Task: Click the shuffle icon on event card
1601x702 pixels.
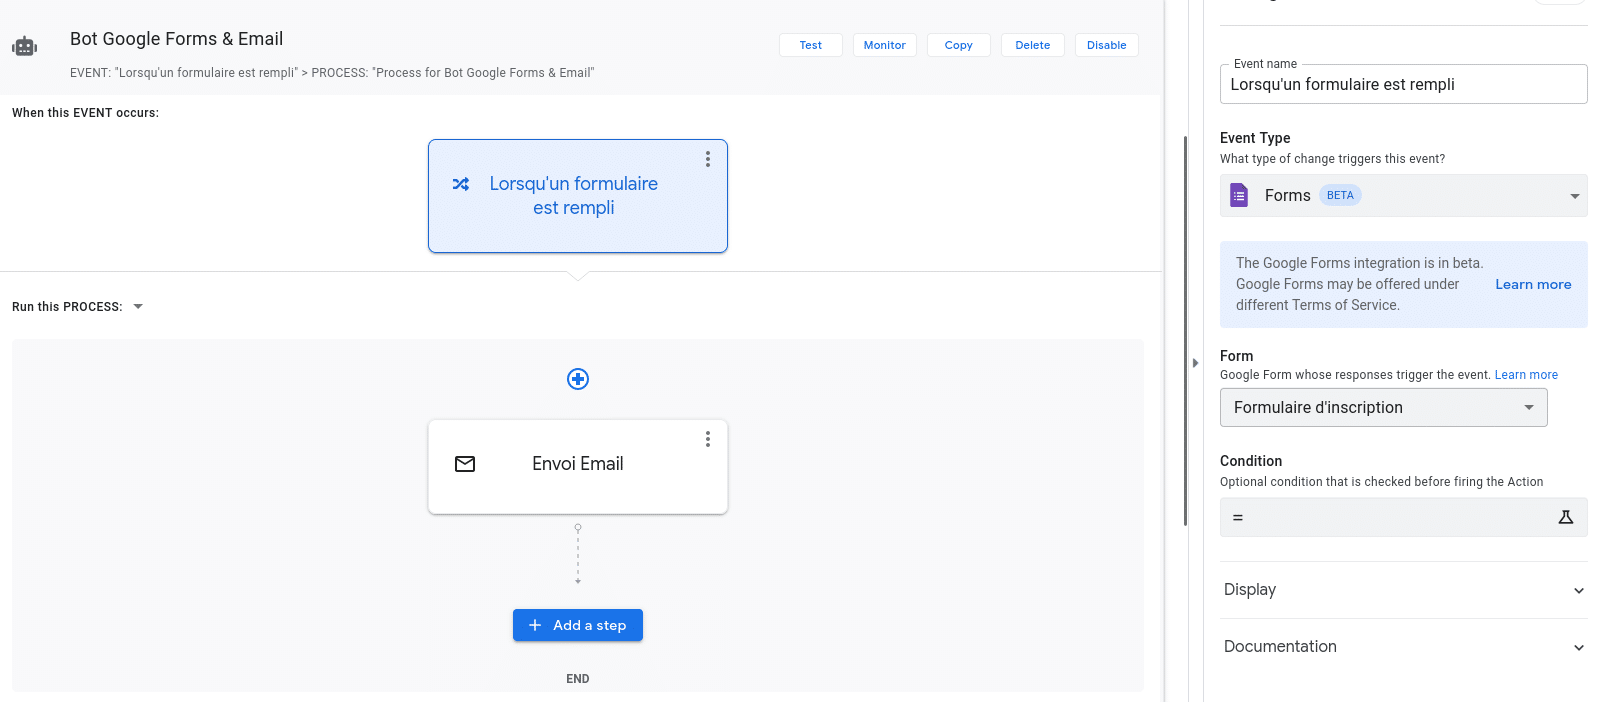Action: (x=461, y=184)
